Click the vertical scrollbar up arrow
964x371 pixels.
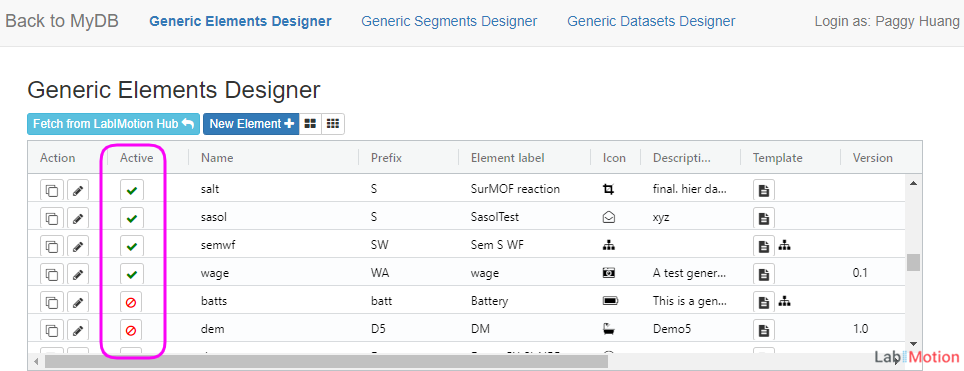coord(914,183)
